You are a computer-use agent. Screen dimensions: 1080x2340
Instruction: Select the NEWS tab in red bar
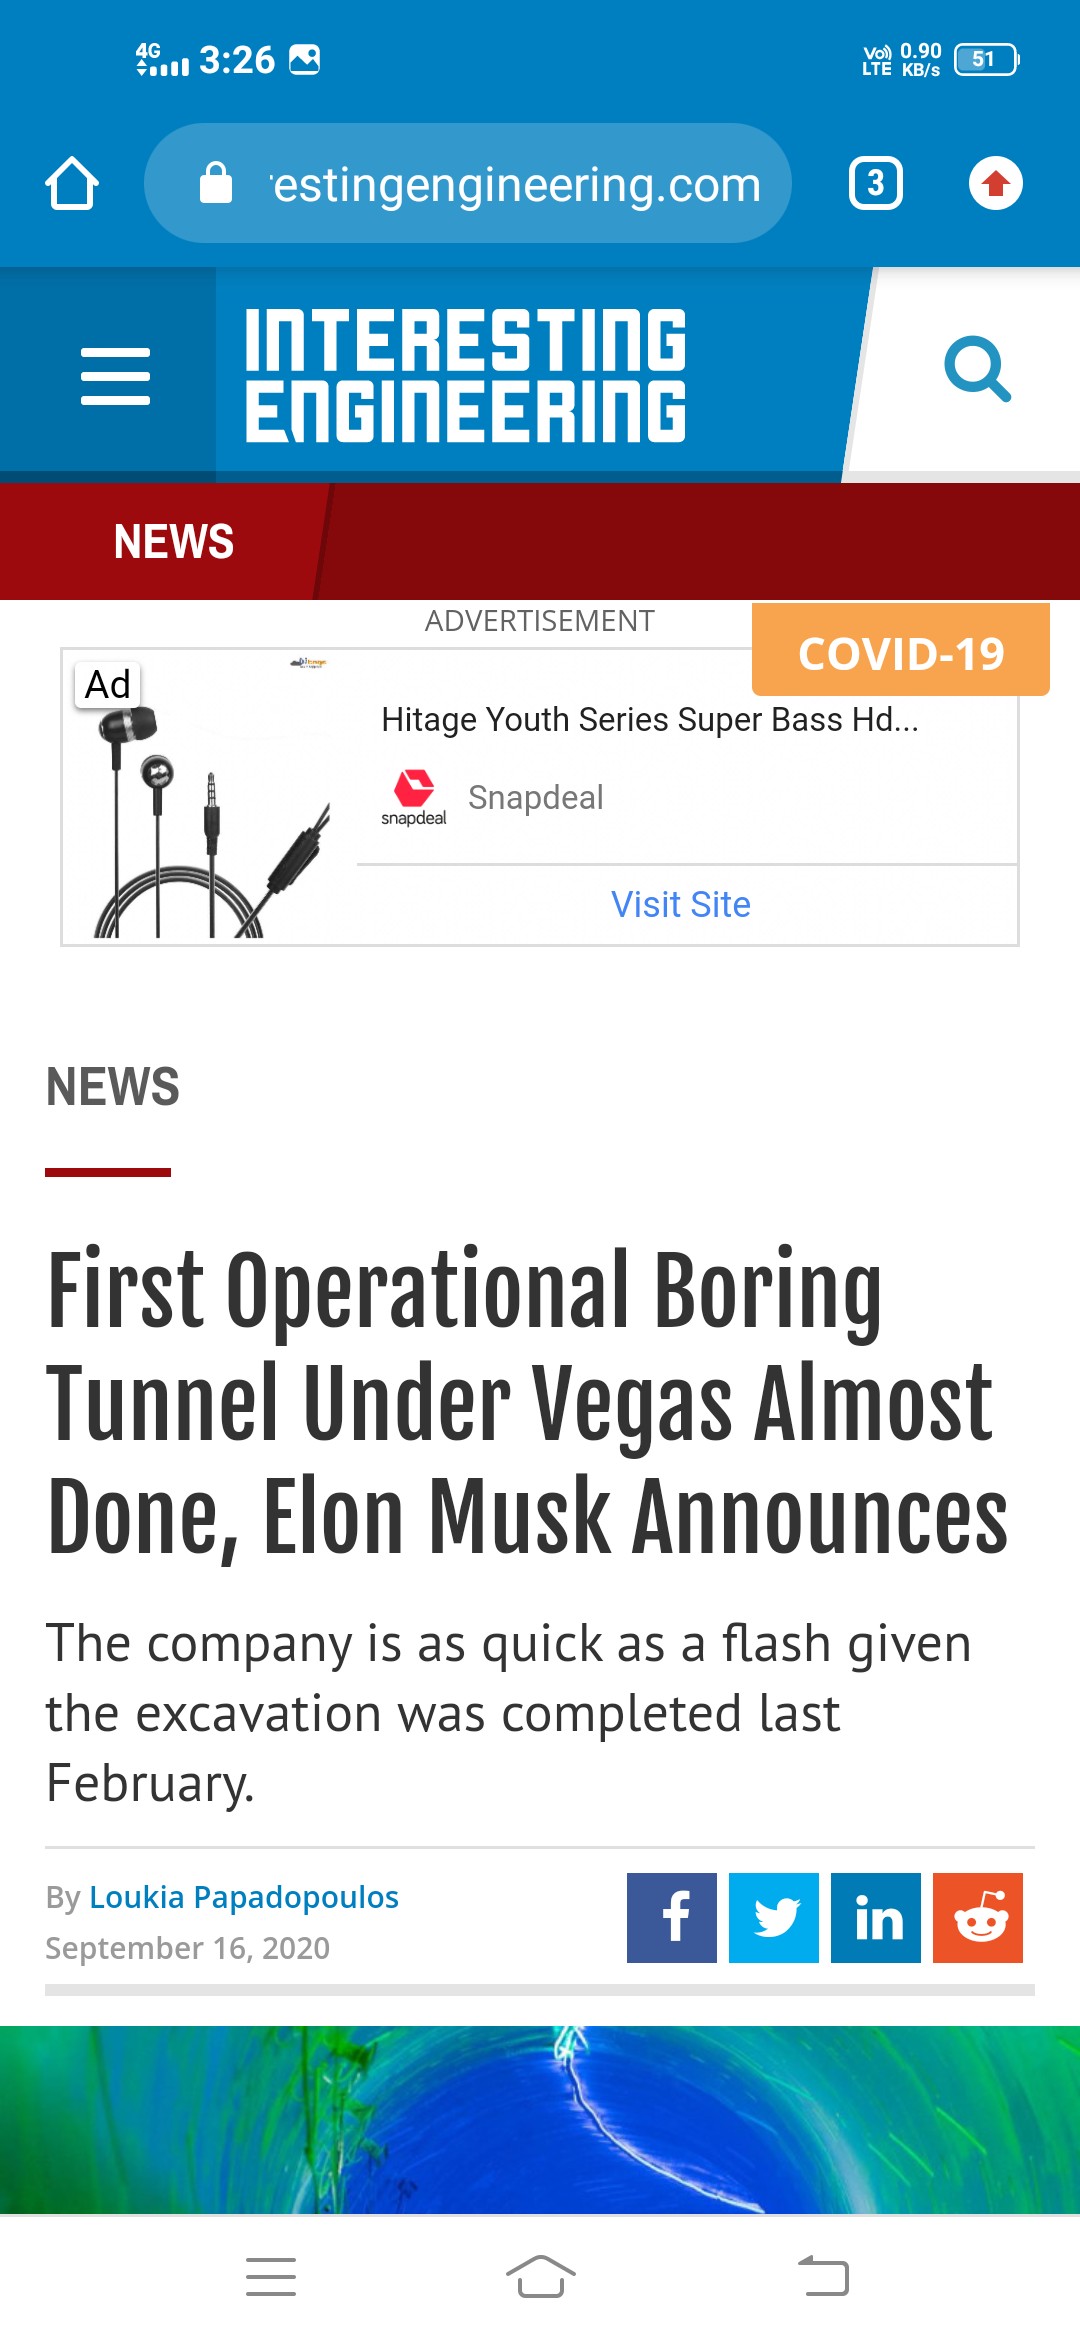coord(174,542)
